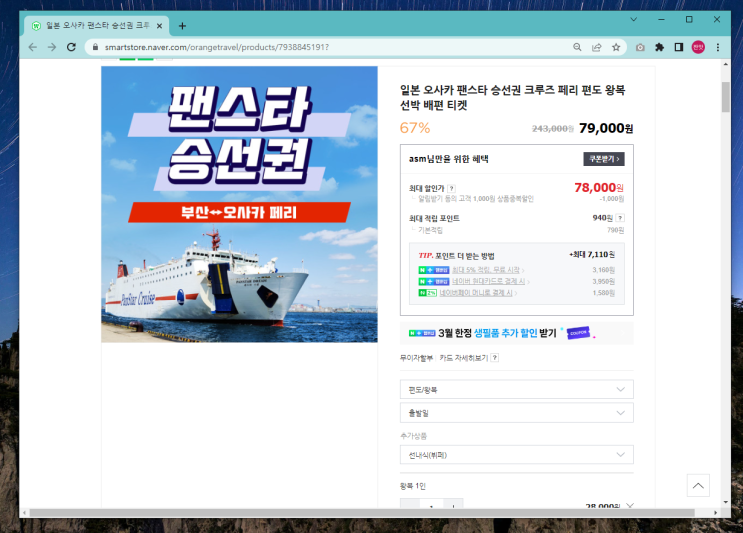The width and height of the screenshot is (743, 533).
Task: Maximize the Chrome window
Action: coord(689,19)
